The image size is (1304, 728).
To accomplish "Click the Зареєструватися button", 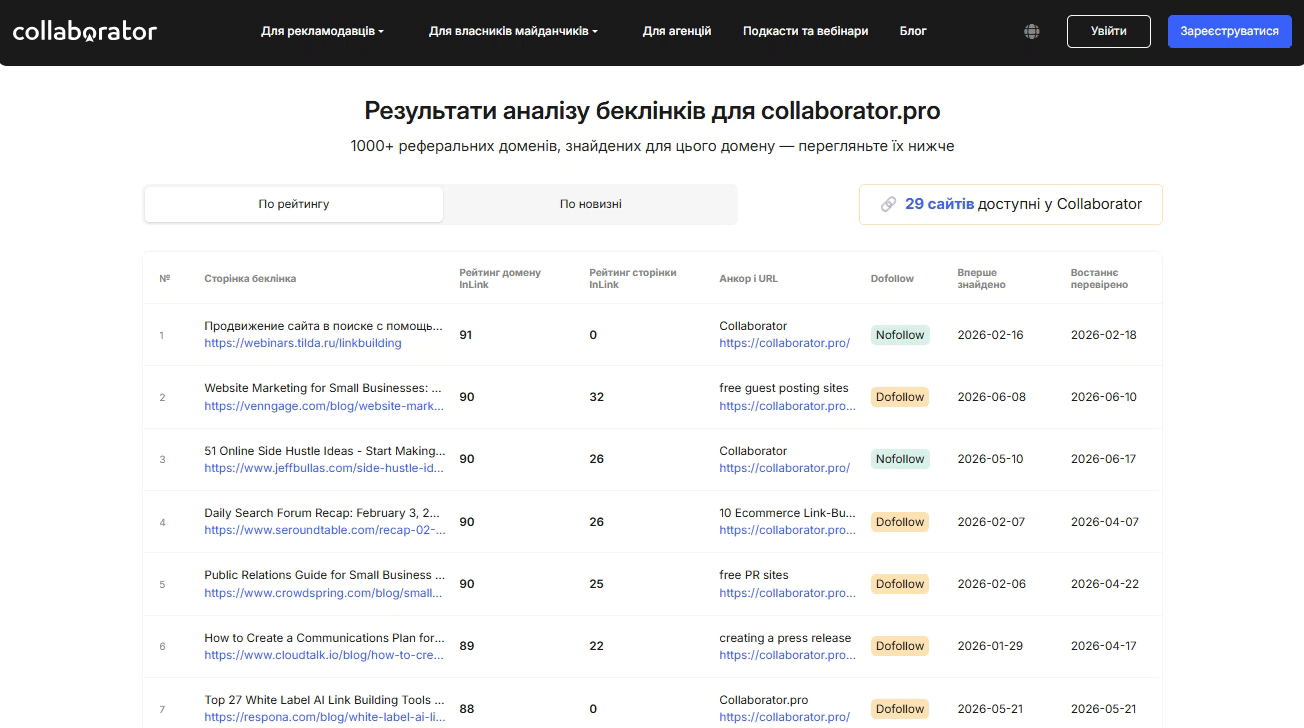I will point(1229,31).
